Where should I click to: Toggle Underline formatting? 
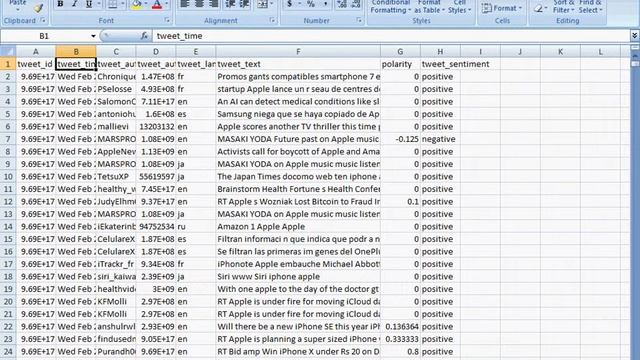[x=89, y=4]
